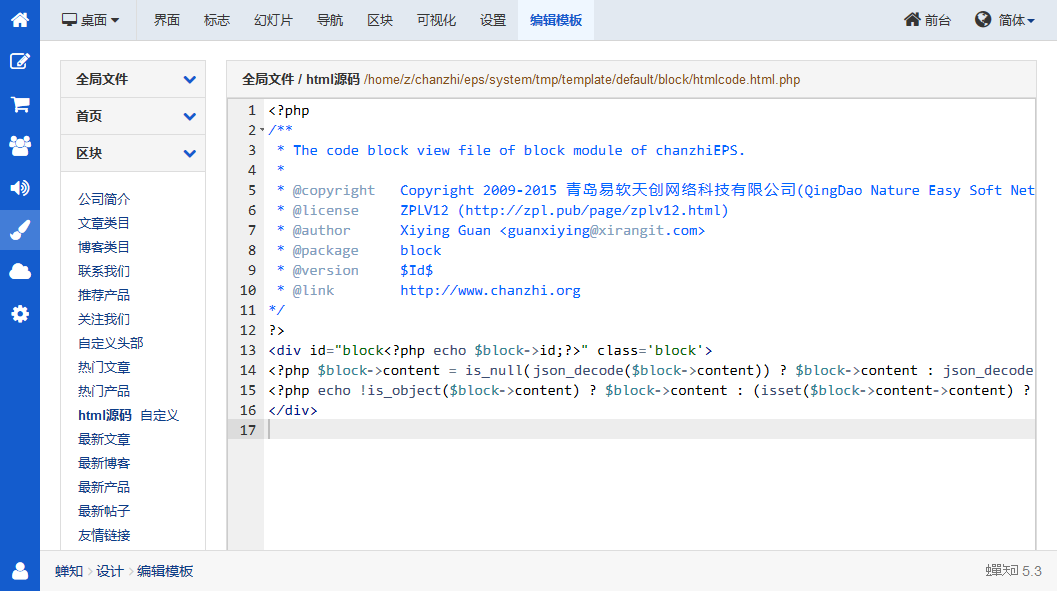Image resolution: width=1057 pixels, height=591 pixels.
Task: Switch to the 幻灯片 tab
Action: pos(273,20)
